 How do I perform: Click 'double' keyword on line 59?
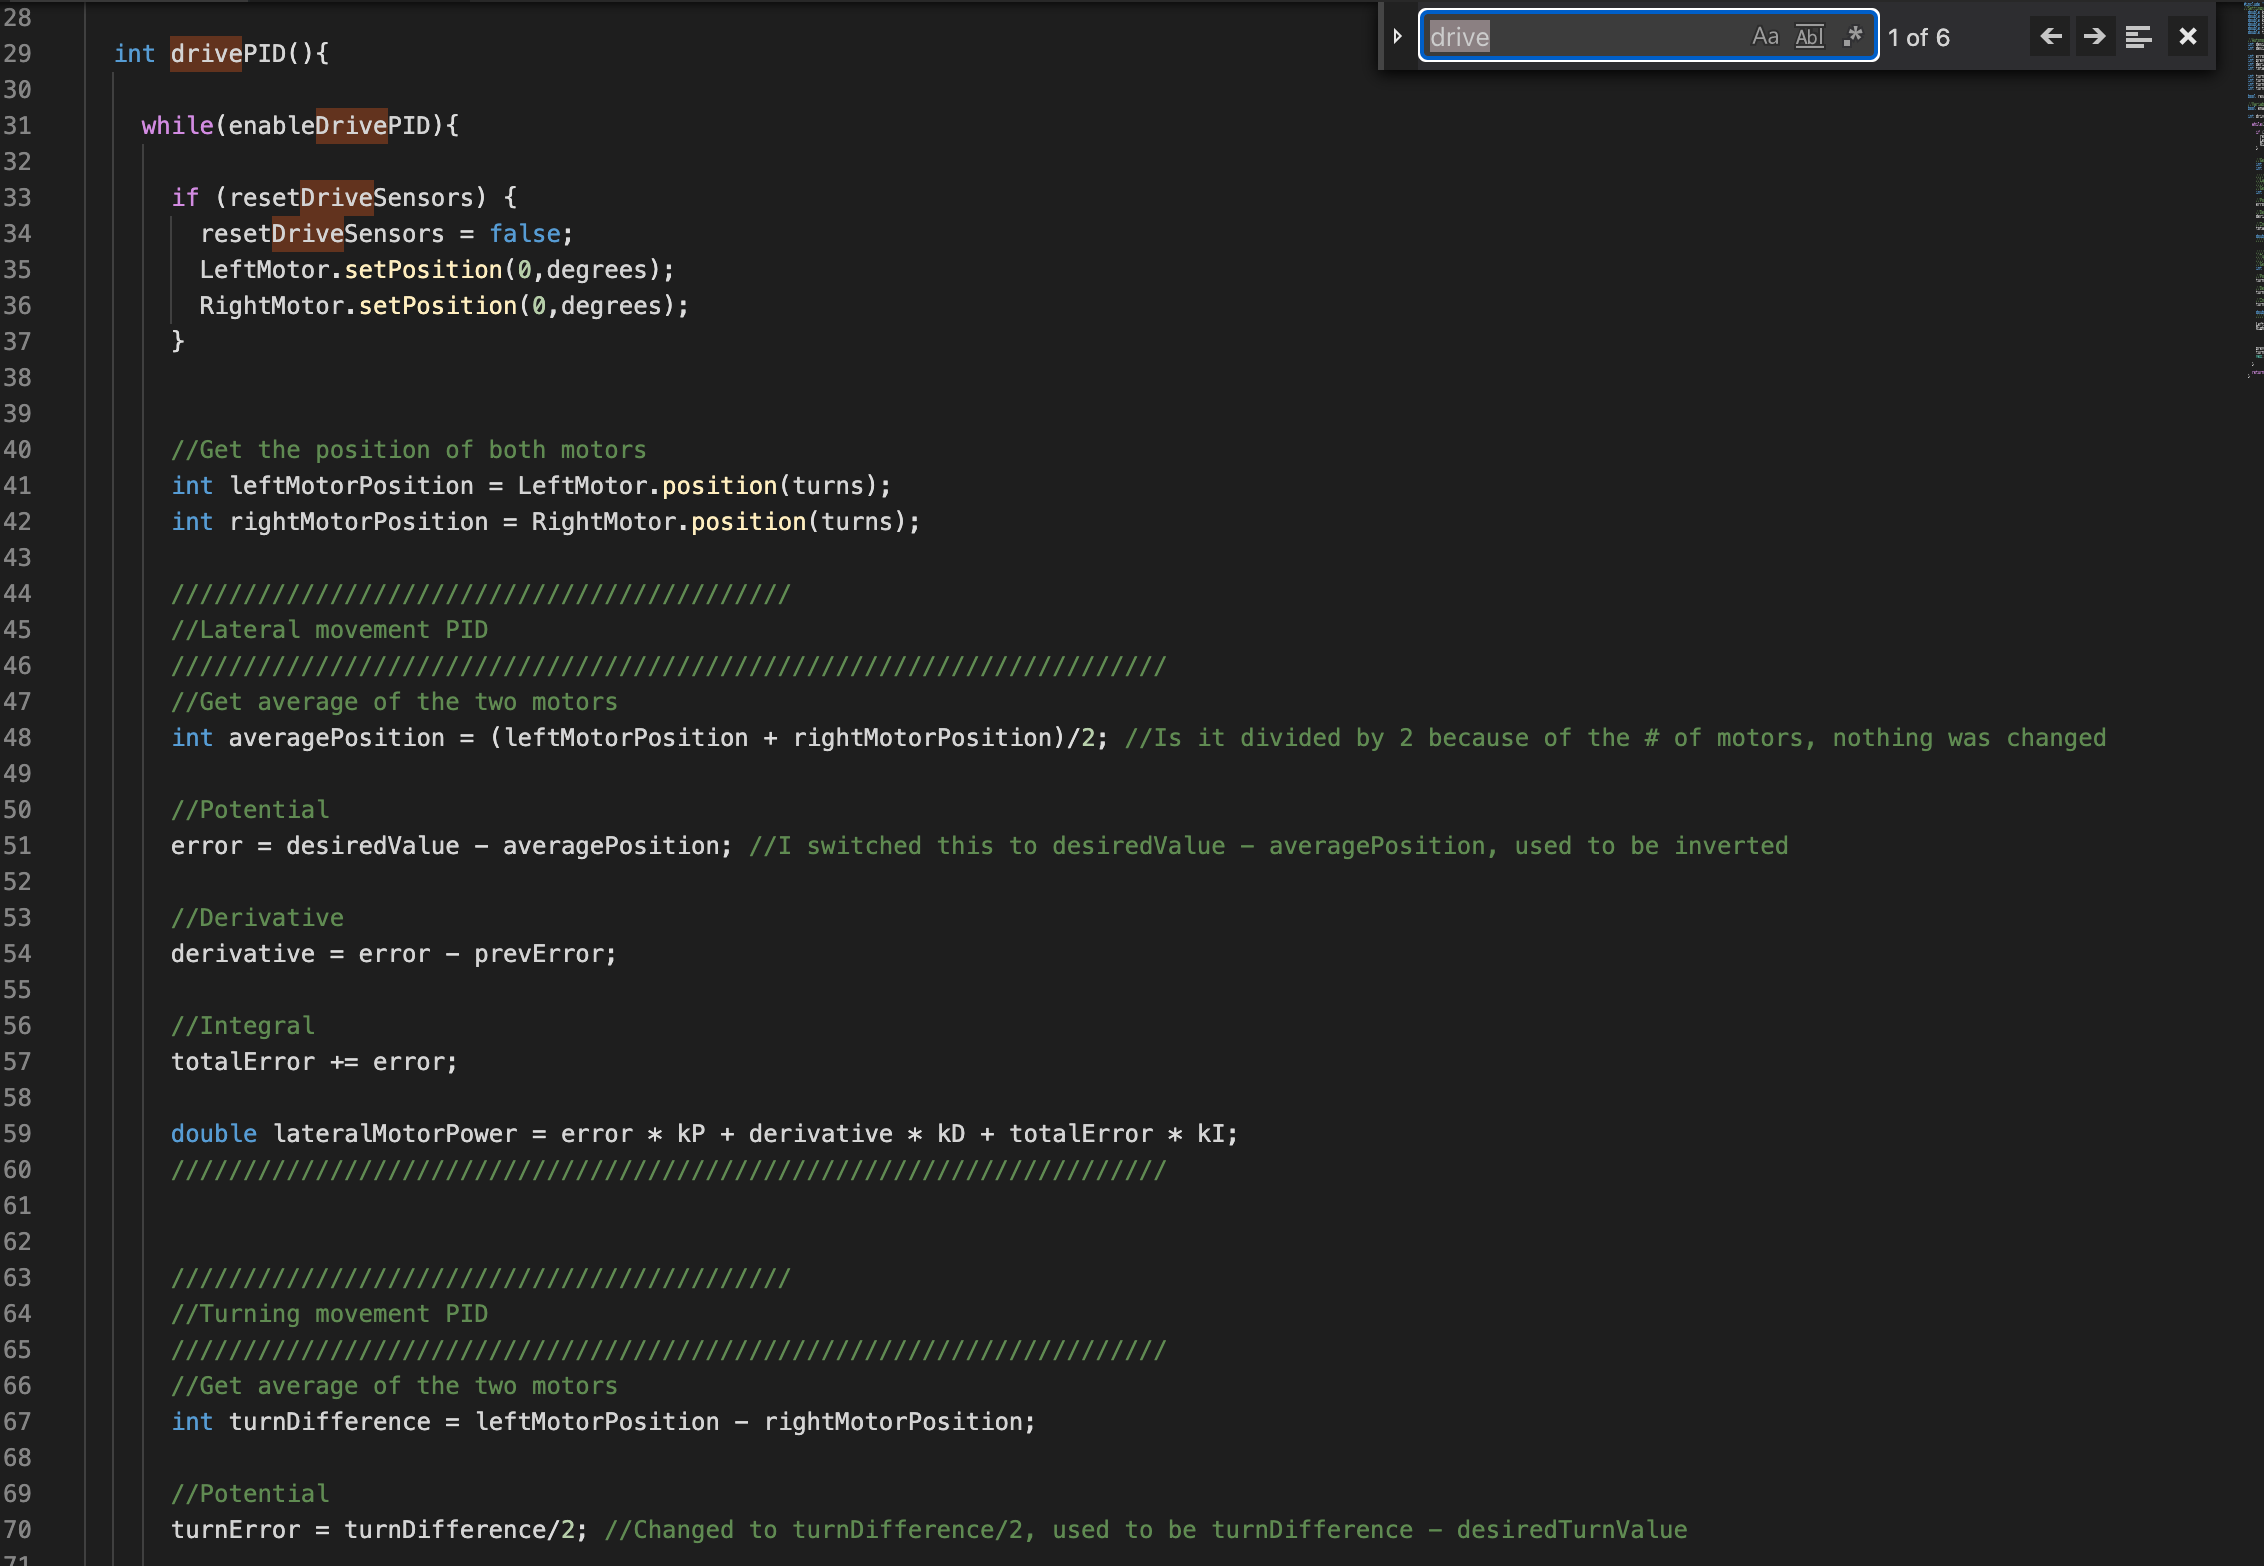[x=213, y=1133]
